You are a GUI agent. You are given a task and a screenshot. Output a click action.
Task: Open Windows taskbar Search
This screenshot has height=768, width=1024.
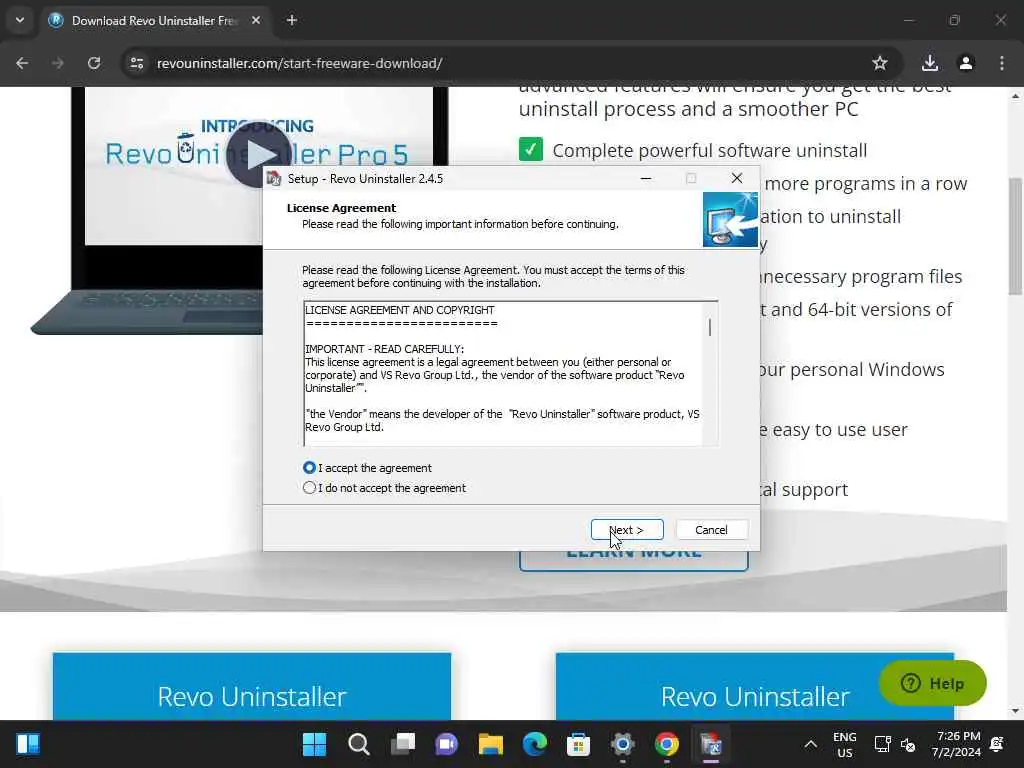point(359,744)
